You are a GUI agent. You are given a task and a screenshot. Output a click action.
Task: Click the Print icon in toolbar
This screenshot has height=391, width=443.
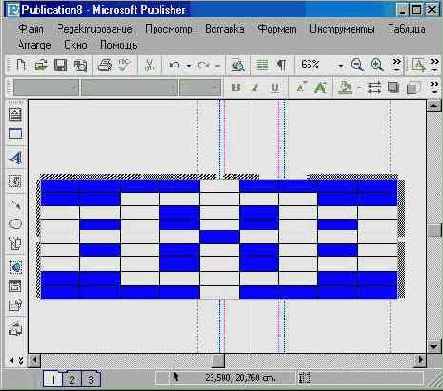click(x=104, y=65)
